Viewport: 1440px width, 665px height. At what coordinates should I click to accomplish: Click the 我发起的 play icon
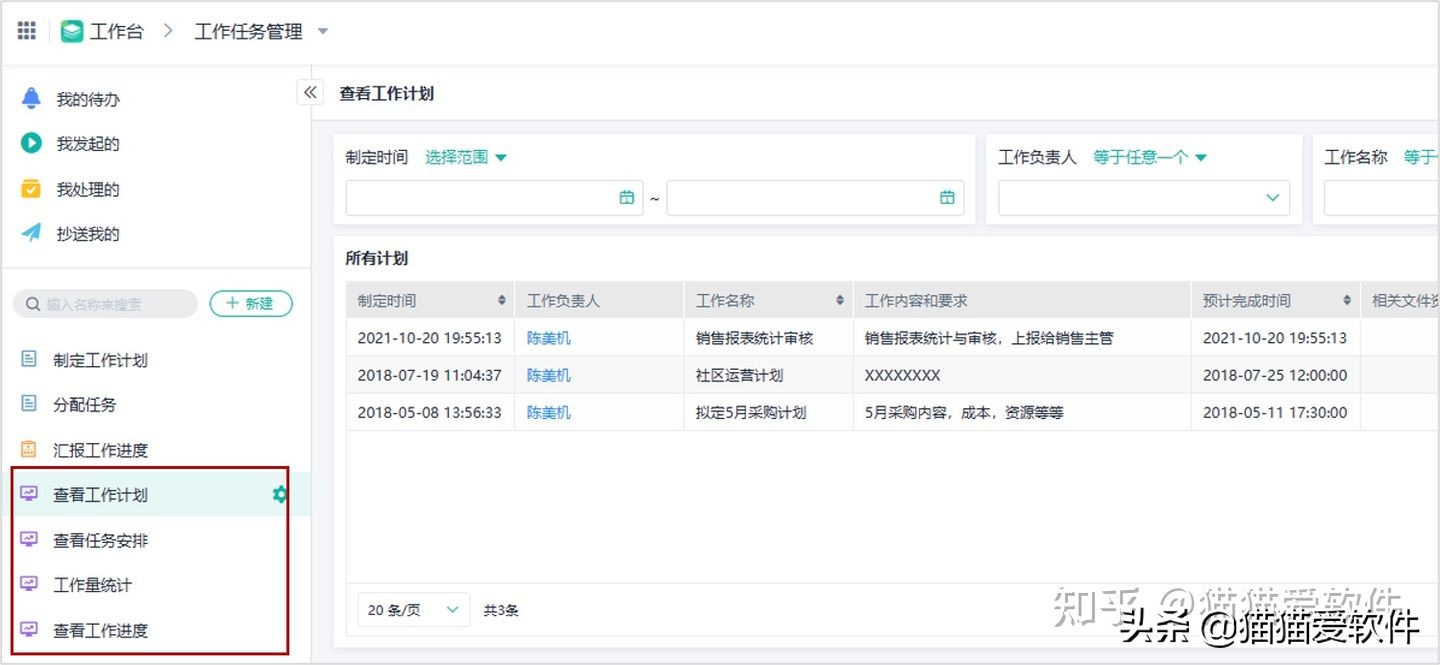(30, 143)
